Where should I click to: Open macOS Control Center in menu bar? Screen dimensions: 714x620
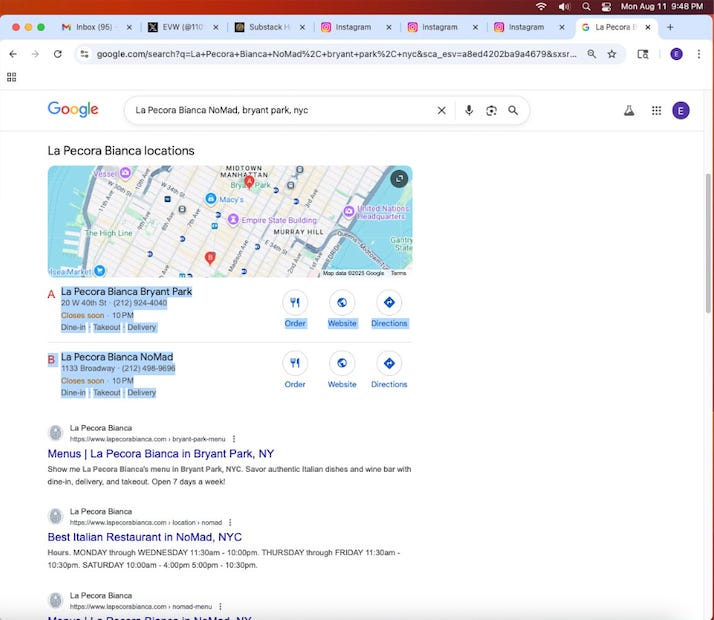[606, 6]
